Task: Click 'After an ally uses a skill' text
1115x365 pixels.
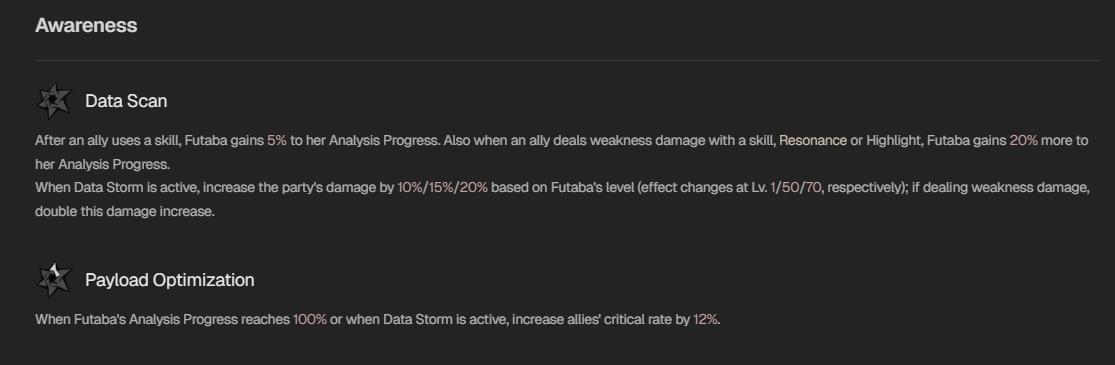Action: pyautogui.click(x=107, y=141)
